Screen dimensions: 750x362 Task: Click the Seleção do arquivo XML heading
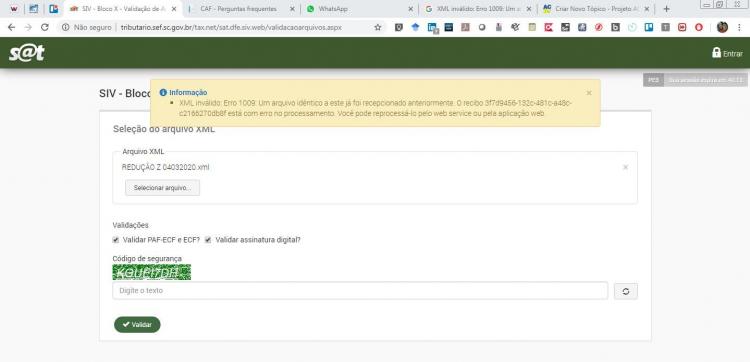pos(164,129)
